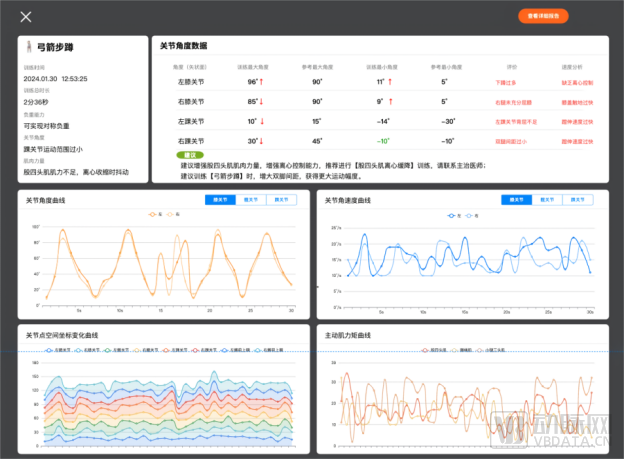The width and height of the screenshot is (624, 459).
Task: Click the red up arrow beside 11°
Action: click(390, 82)
